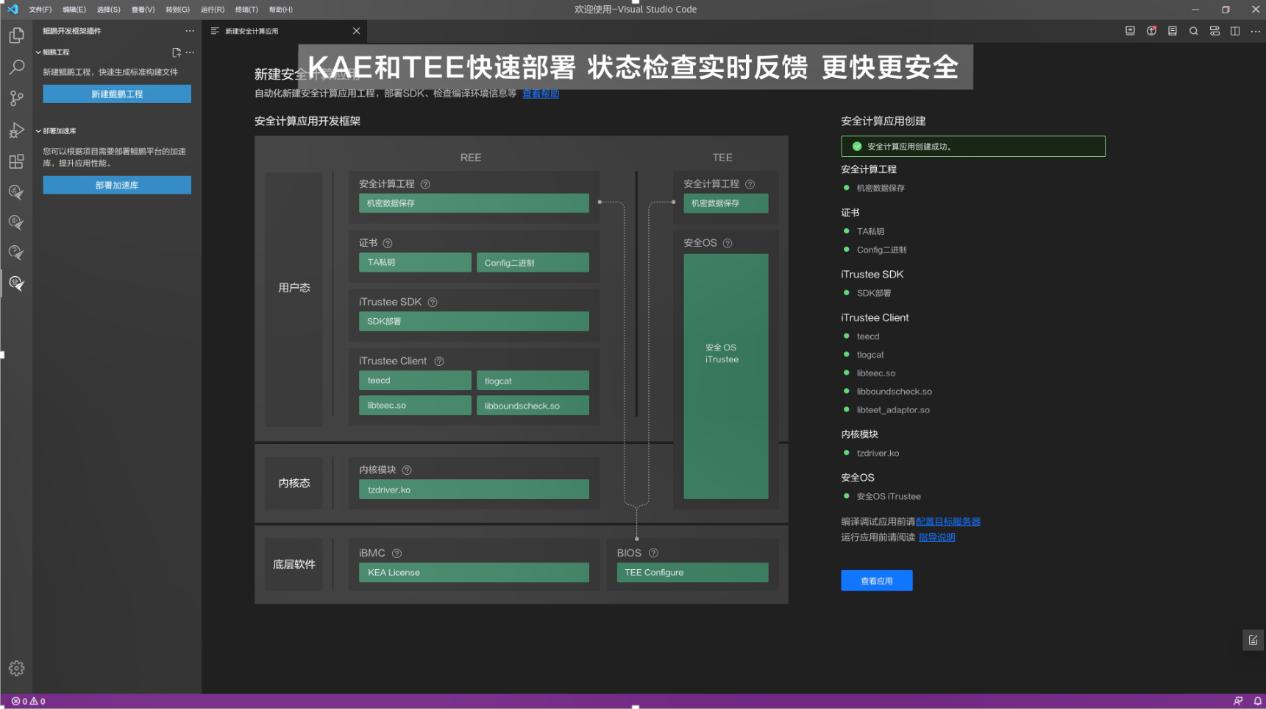Select the active Kunpeng plugin icon
The width and height of the screenshot is (1266, 709).
pyautogui.click(x=16, y=283)
